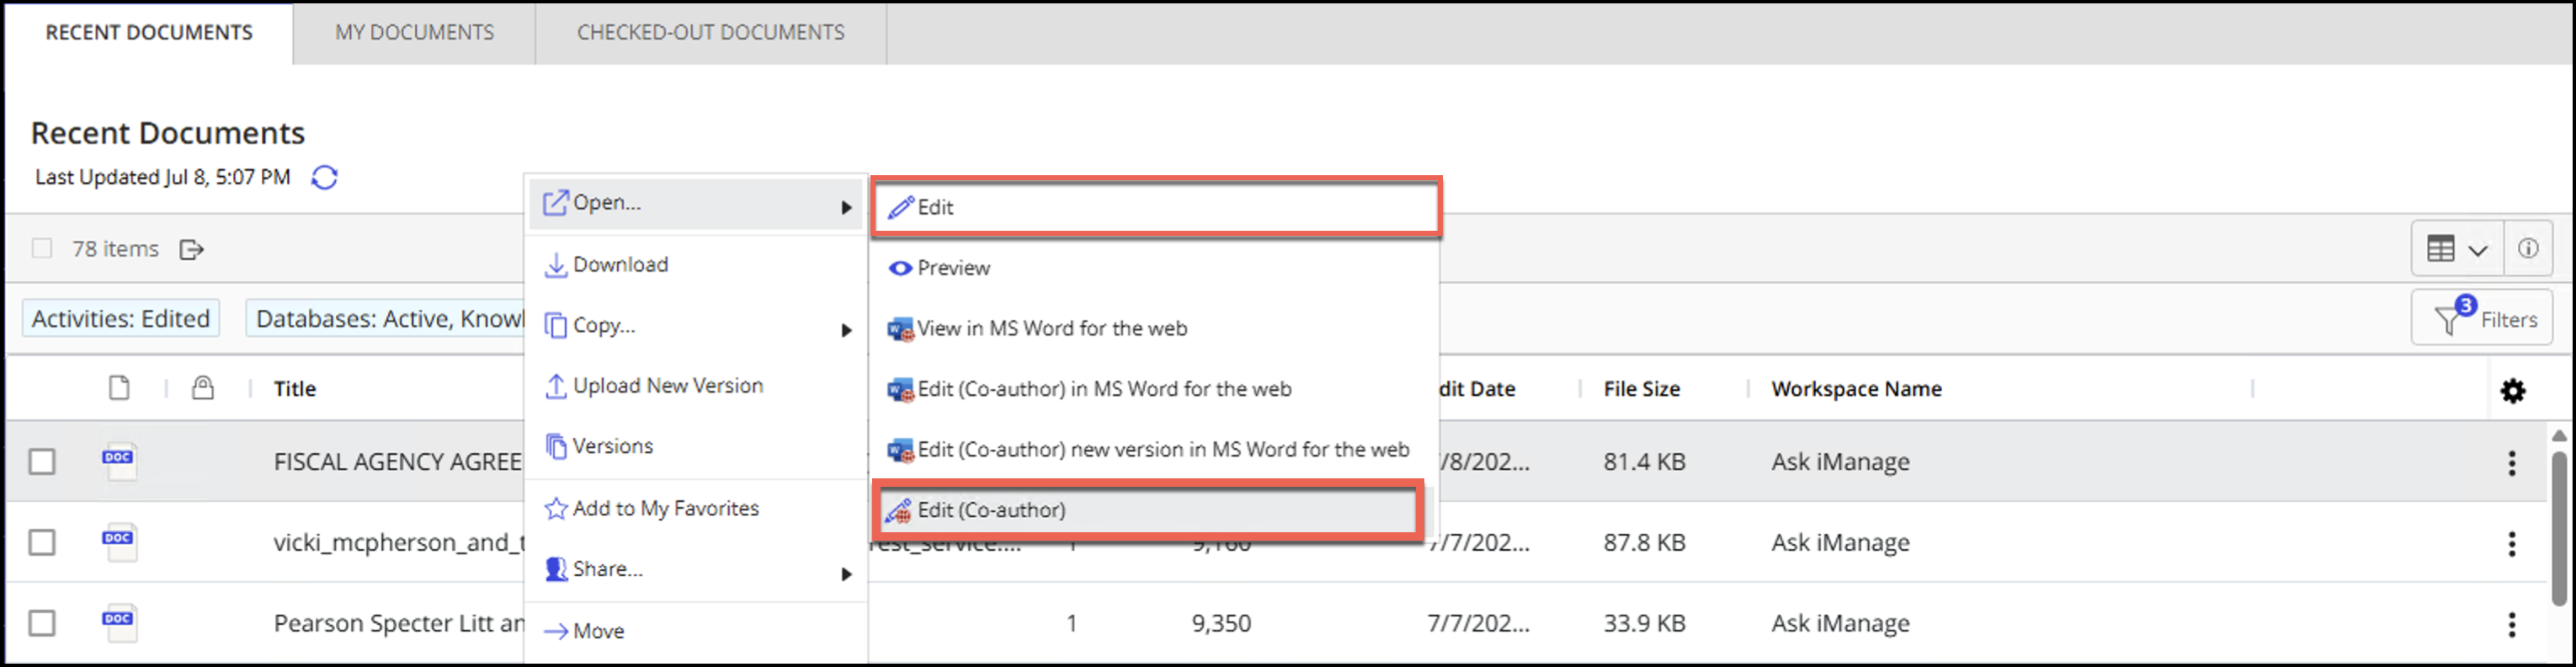Viewport: 2576px width, 667px height.
Task: Click the info panel icon
Action: click(2527, 248)
